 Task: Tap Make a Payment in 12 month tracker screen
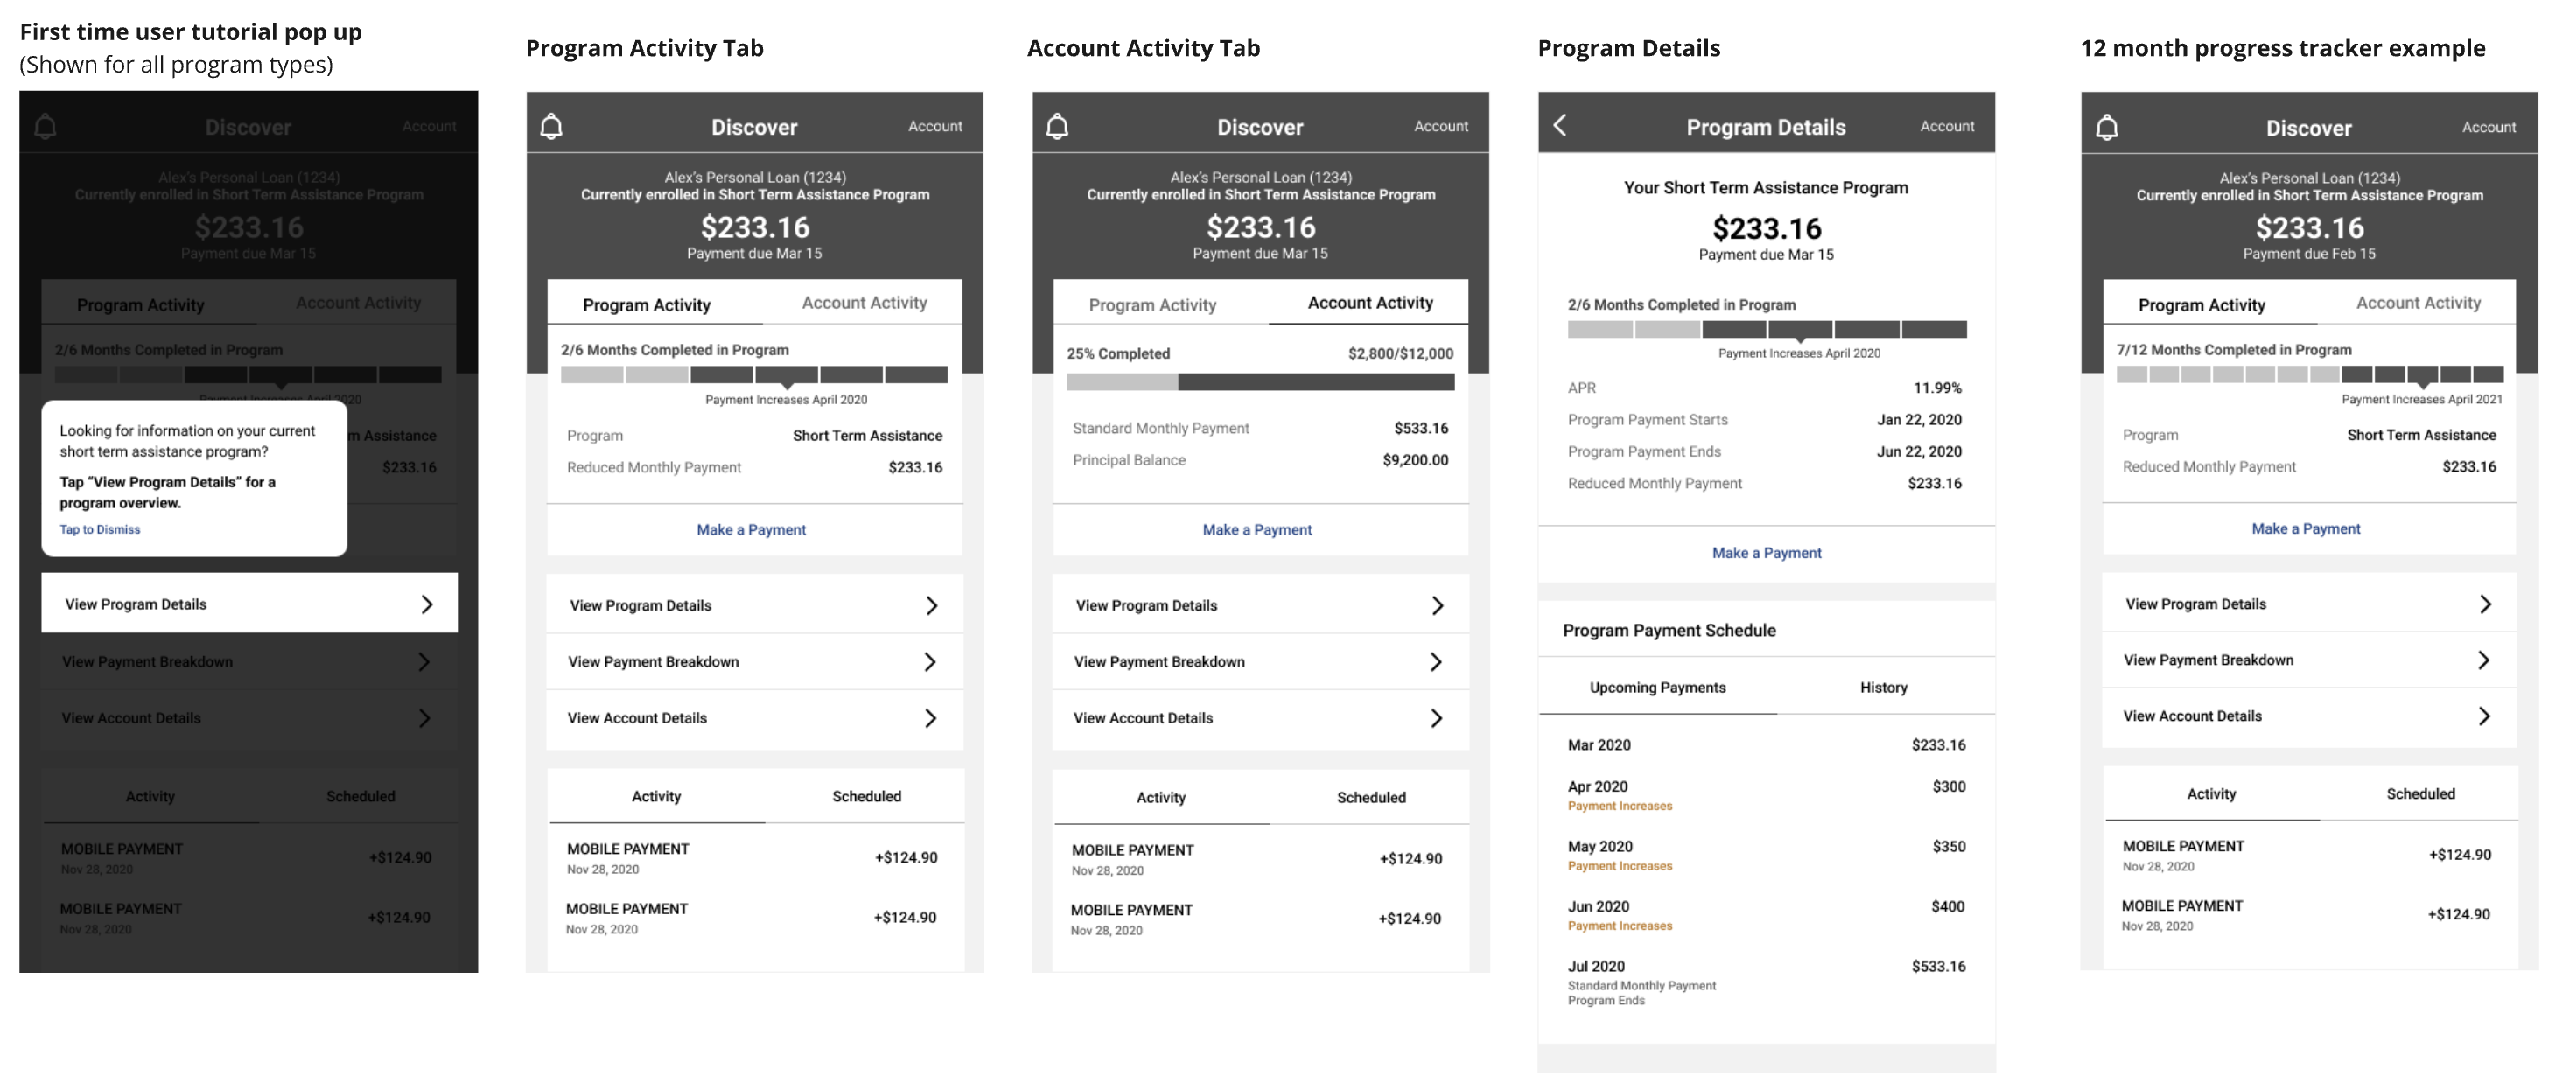point(2305,528)
